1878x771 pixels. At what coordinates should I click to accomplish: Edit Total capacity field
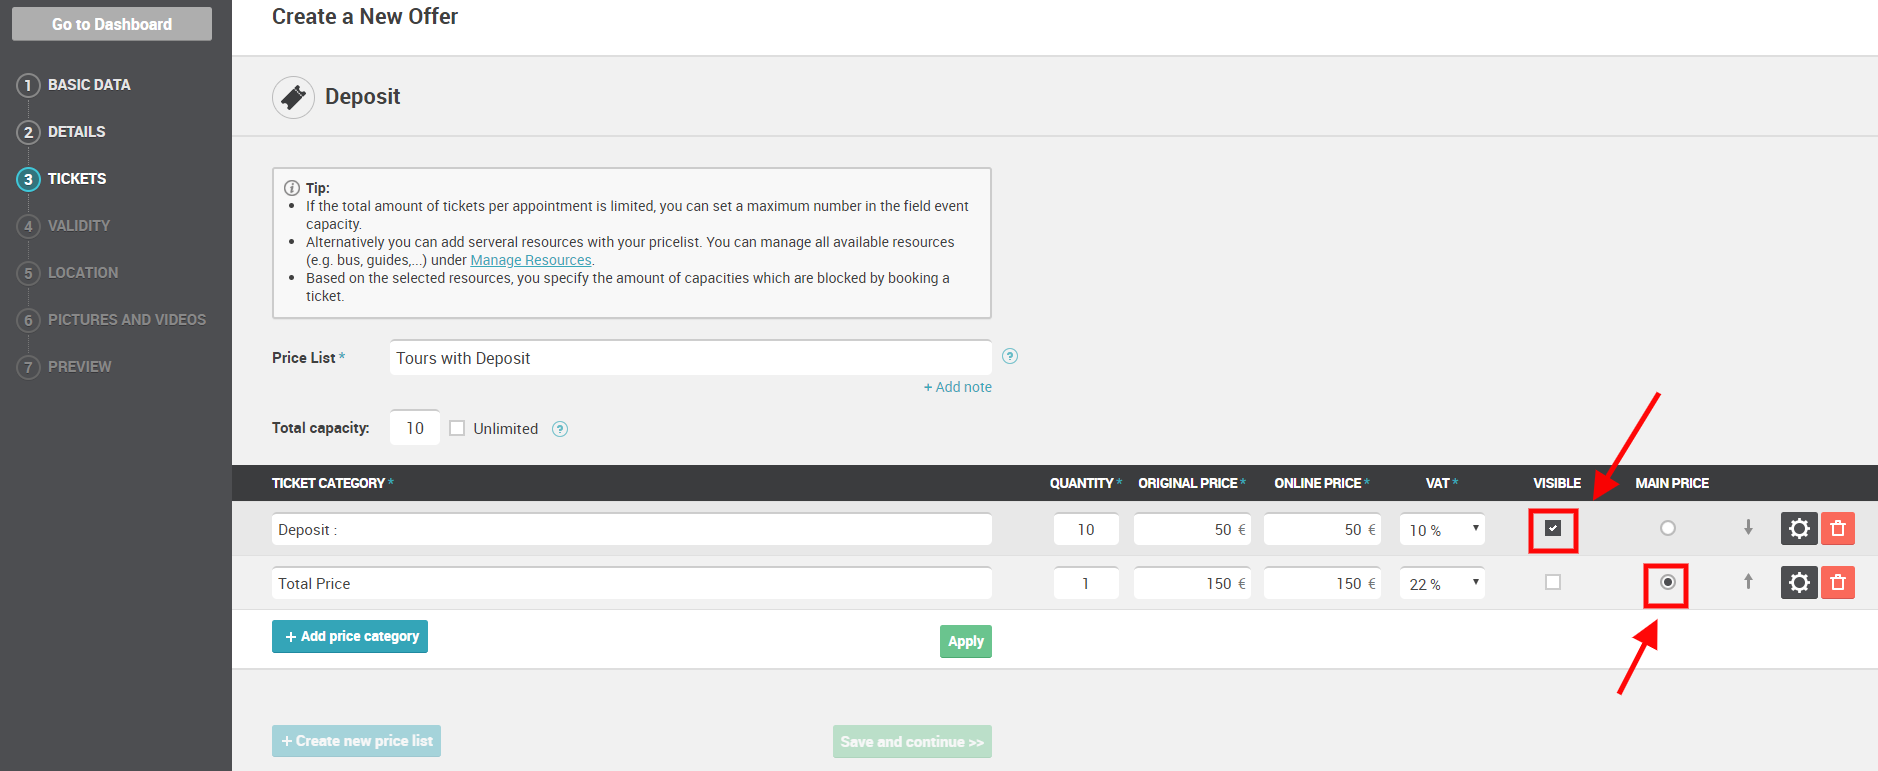(x=415, y=428)
